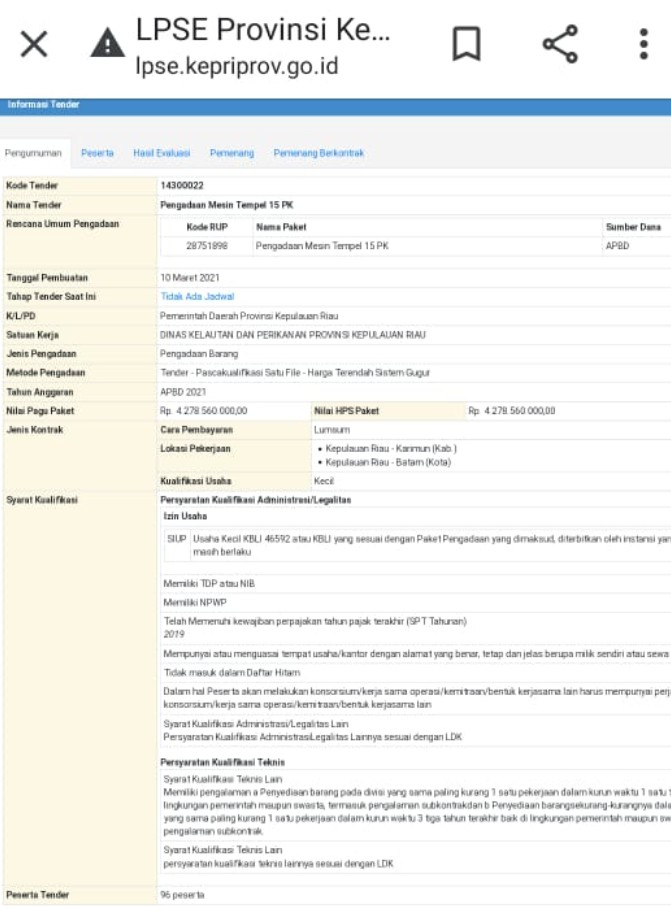671x910 pixels.
Task: Tap the APBD value under Sumber Dana
Action: click(x=617, y=245)
